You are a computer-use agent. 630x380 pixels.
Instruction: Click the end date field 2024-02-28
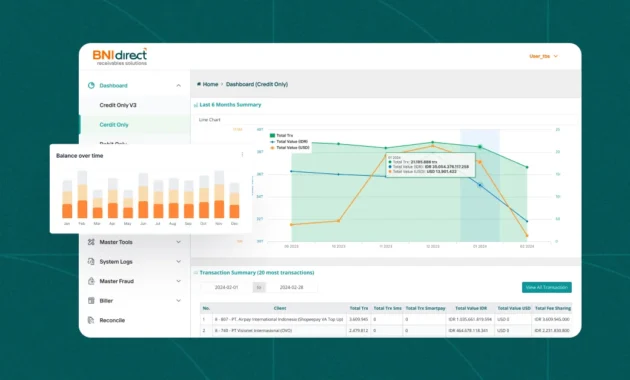pos(291,288)
